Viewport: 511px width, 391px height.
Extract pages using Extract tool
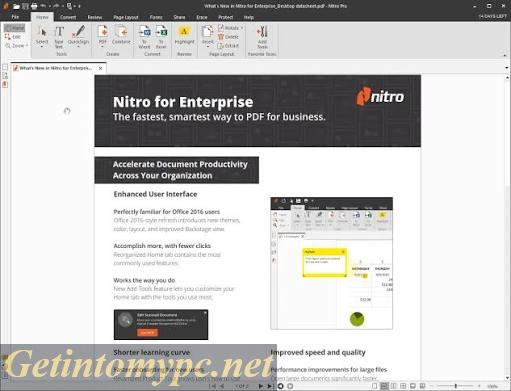(228, 46)
